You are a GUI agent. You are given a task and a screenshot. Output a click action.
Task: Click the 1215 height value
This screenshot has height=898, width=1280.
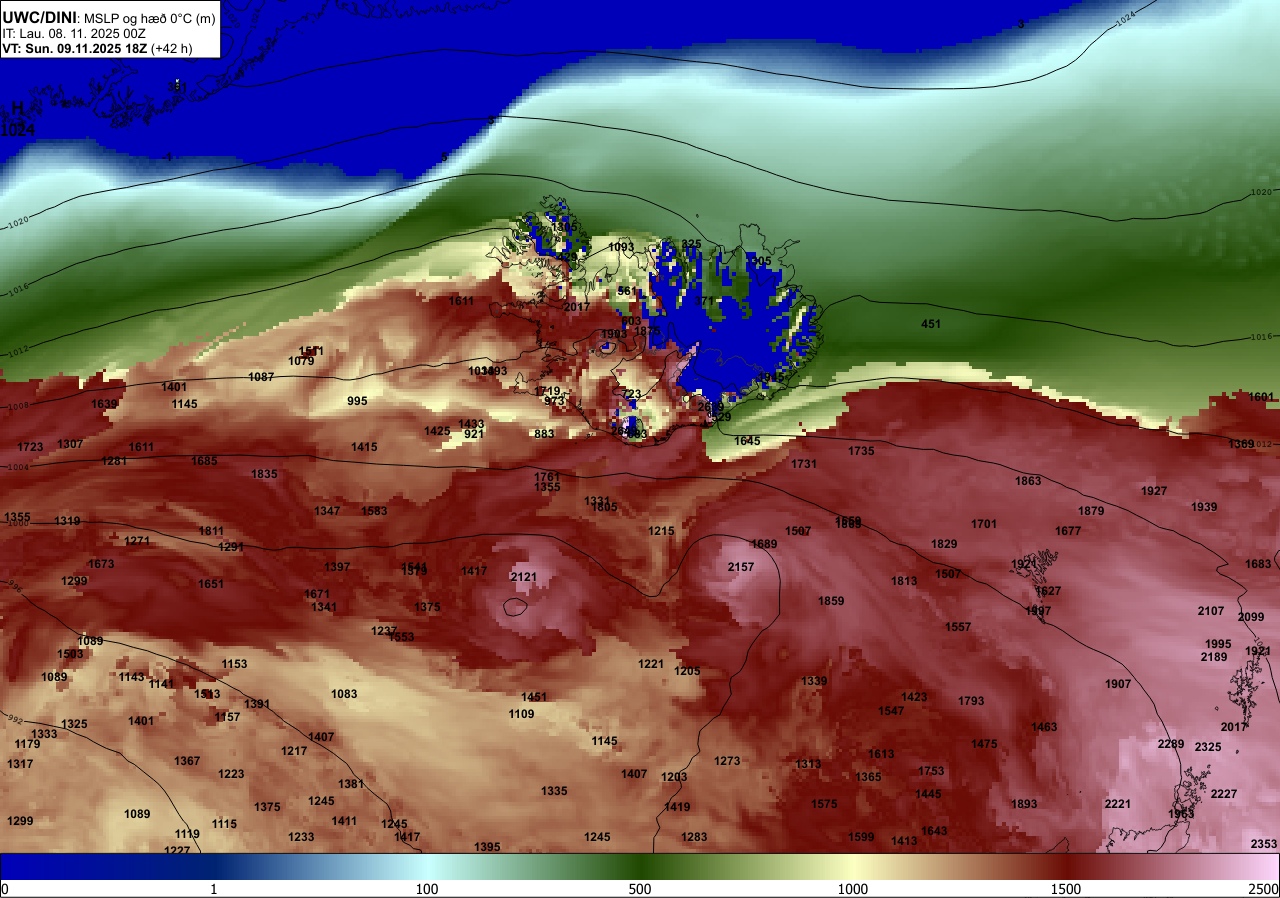coord(661,531)
